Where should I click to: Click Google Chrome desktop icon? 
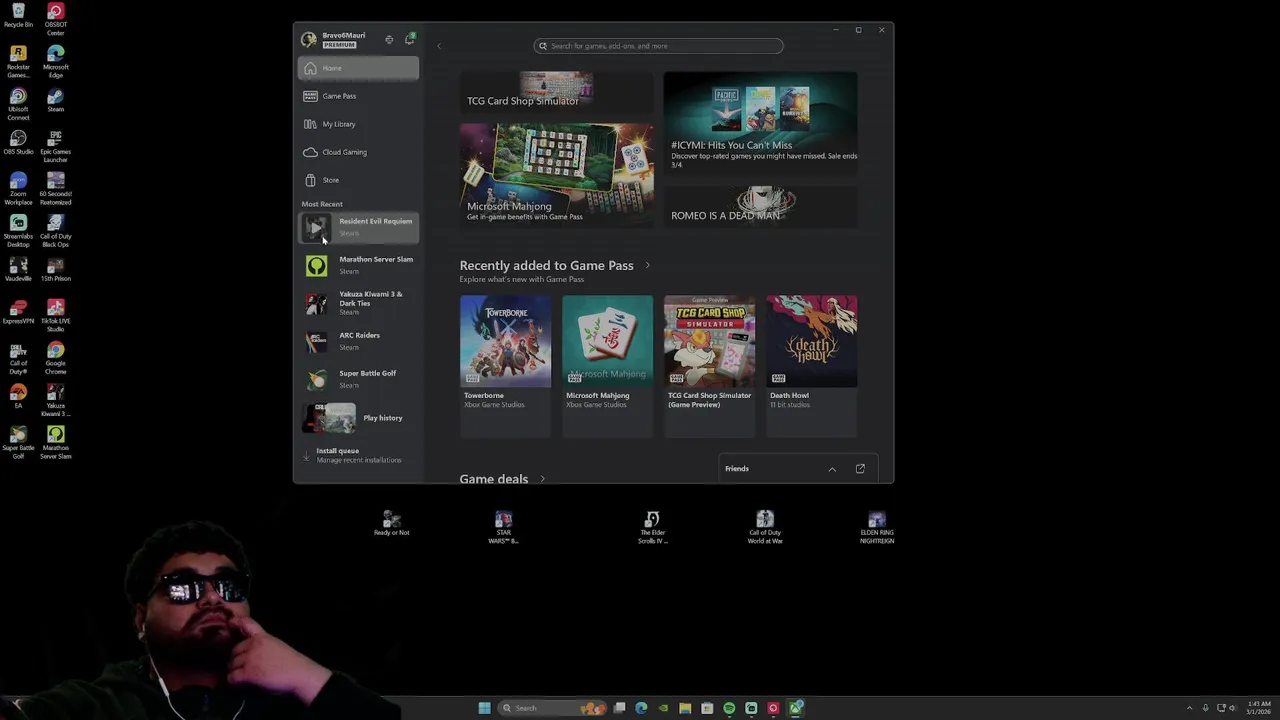point(56,358)
